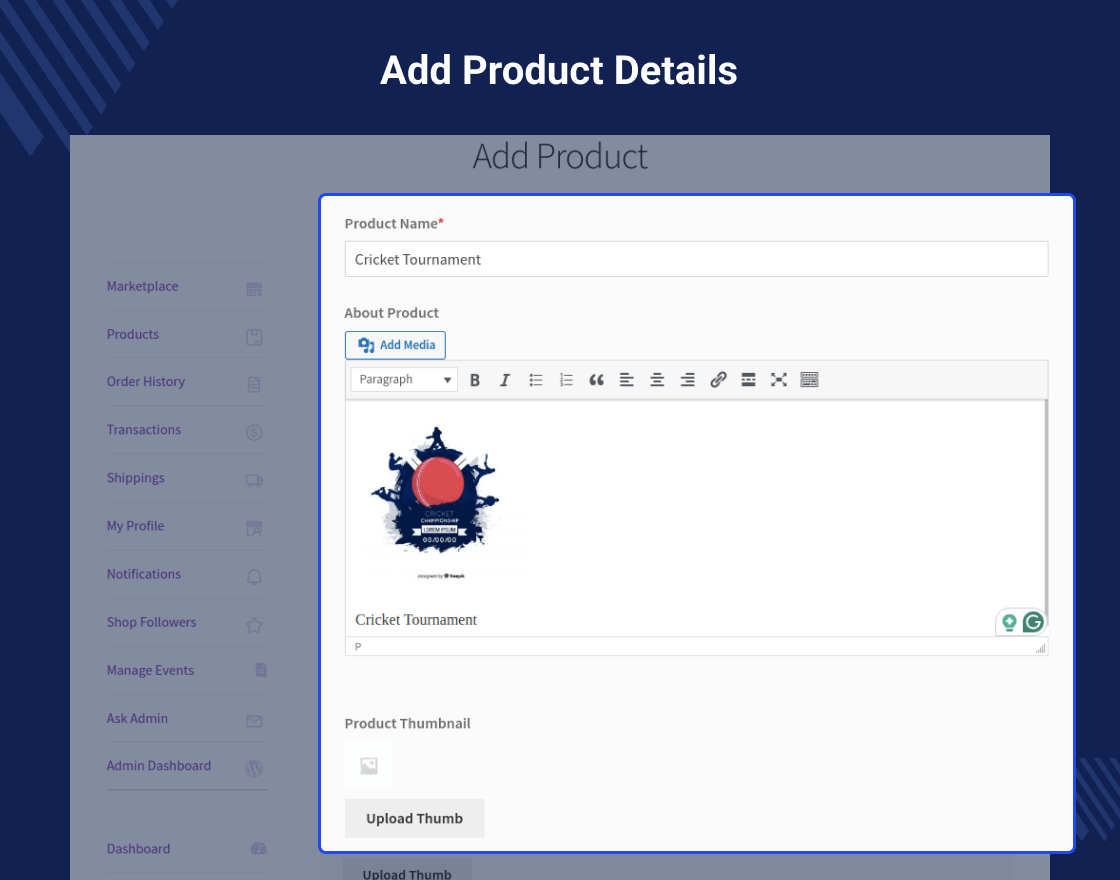Align text left
This screenshot has width=1120, height=880.
(626, 380)
